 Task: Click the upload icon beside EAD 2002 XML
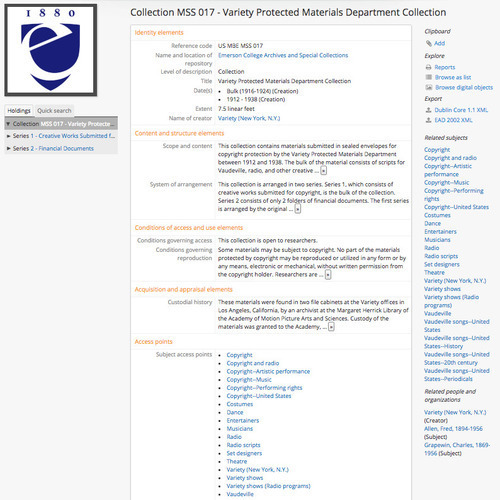(x=429, y=120)
